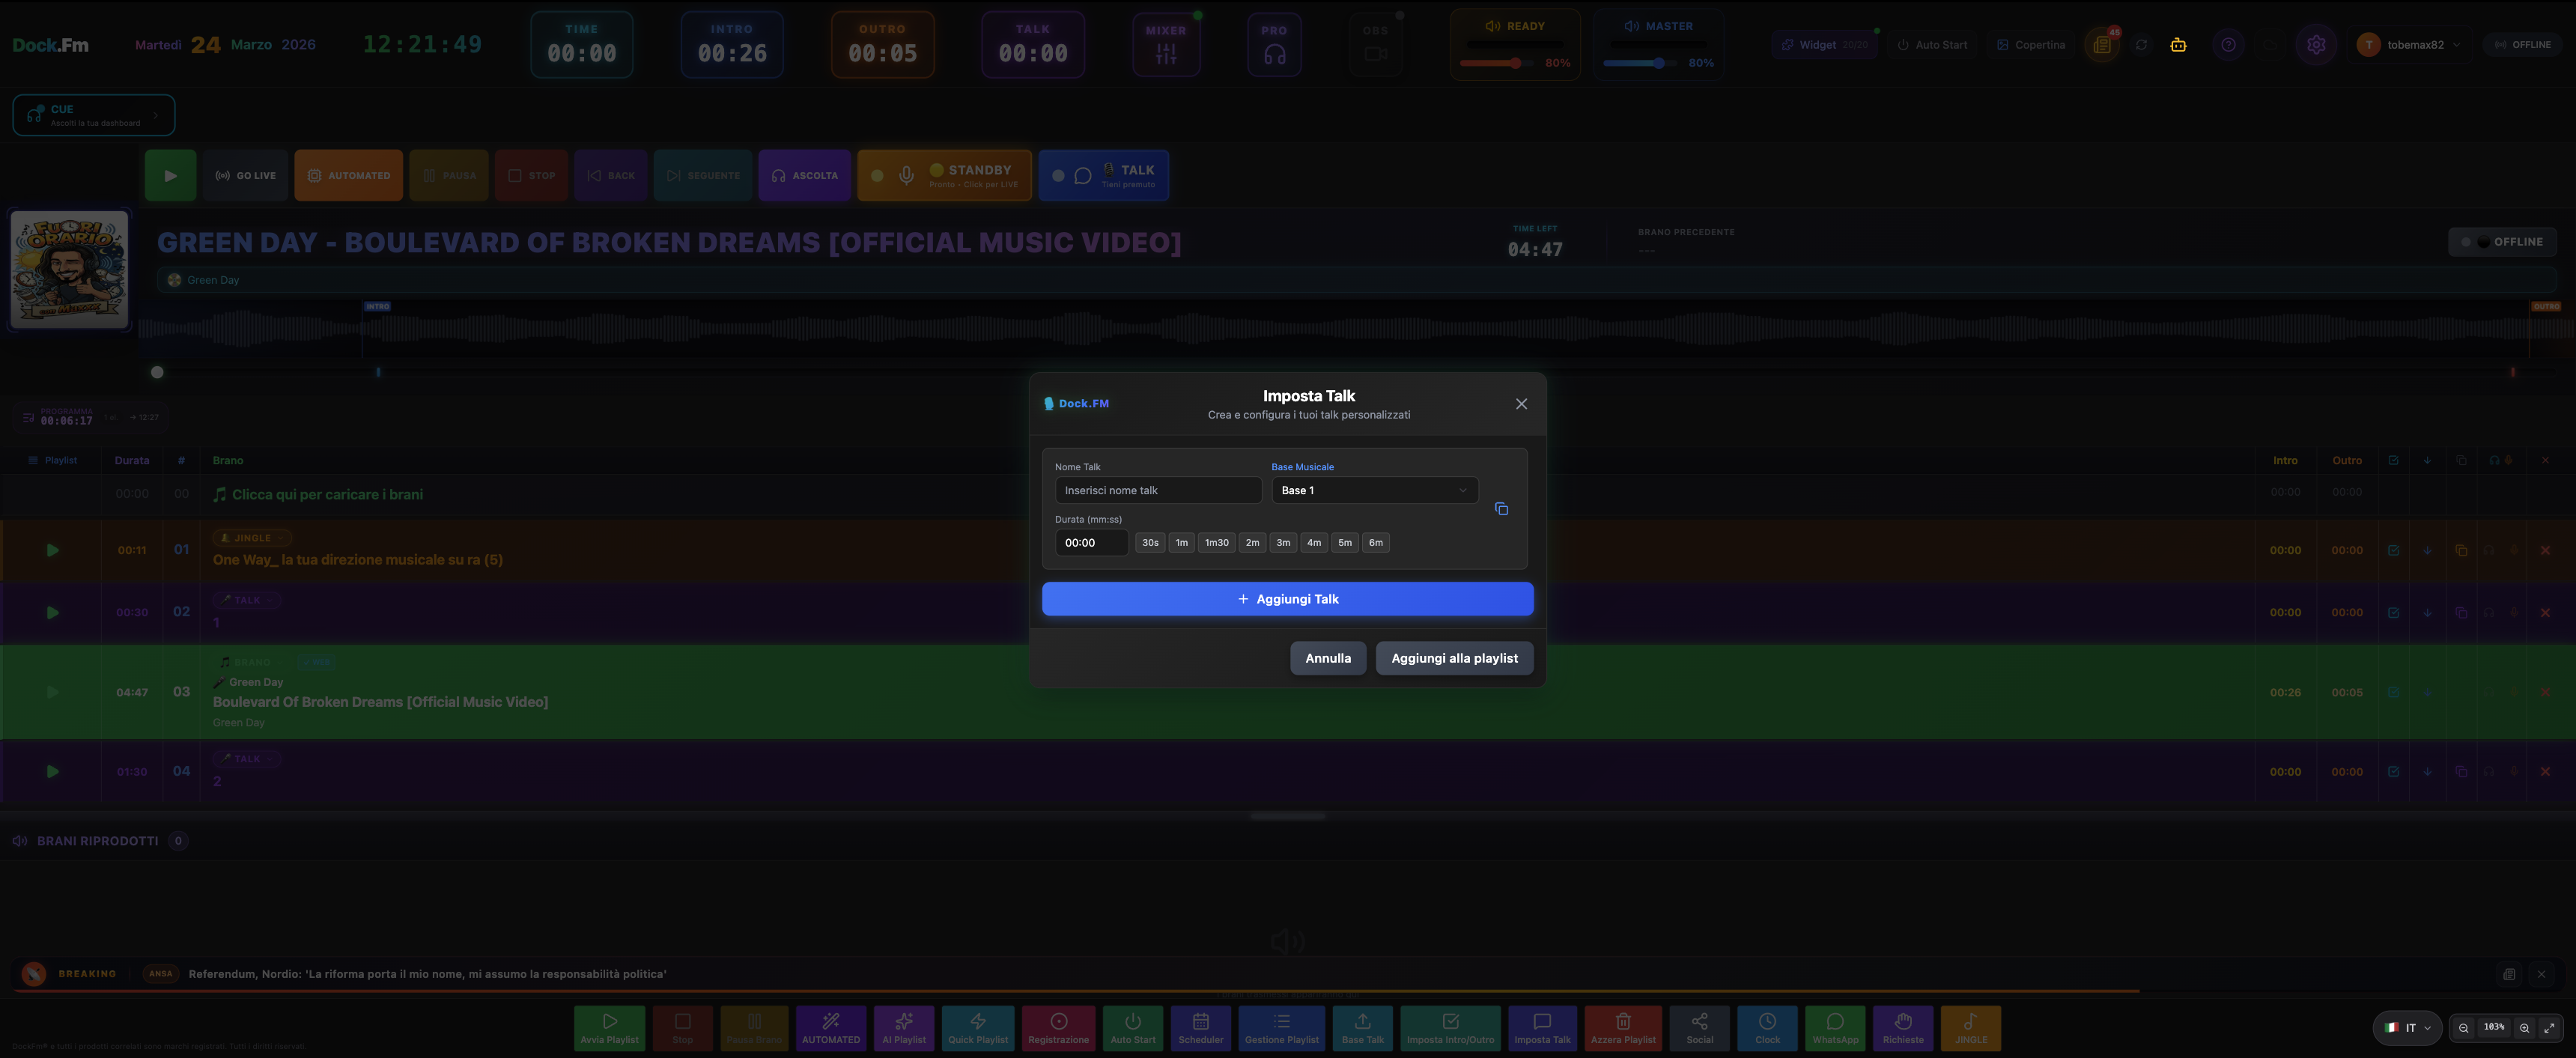Open the IT language selector
Image resolution: width=2576 pixels, height=1058 pixels.
[x=2407, y=1028]
